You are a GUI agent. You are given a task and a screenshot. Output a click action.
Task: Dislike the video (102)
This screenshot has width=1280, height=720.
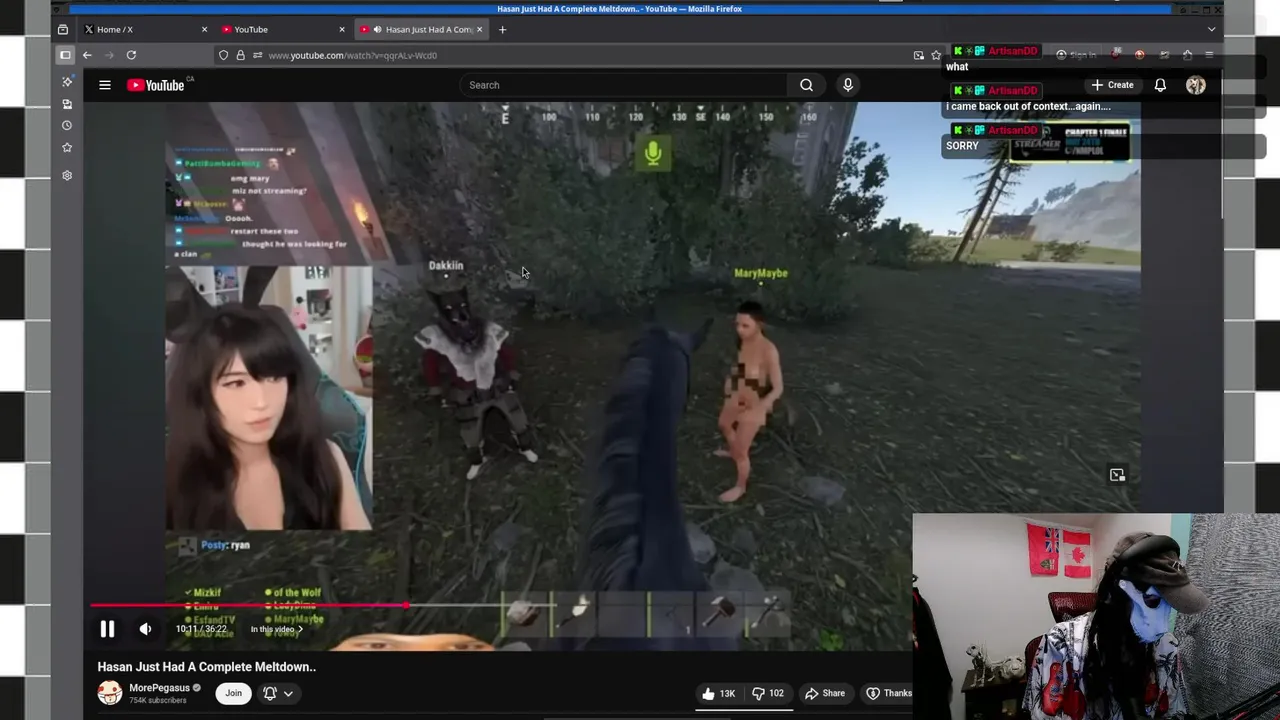point(768,693)
